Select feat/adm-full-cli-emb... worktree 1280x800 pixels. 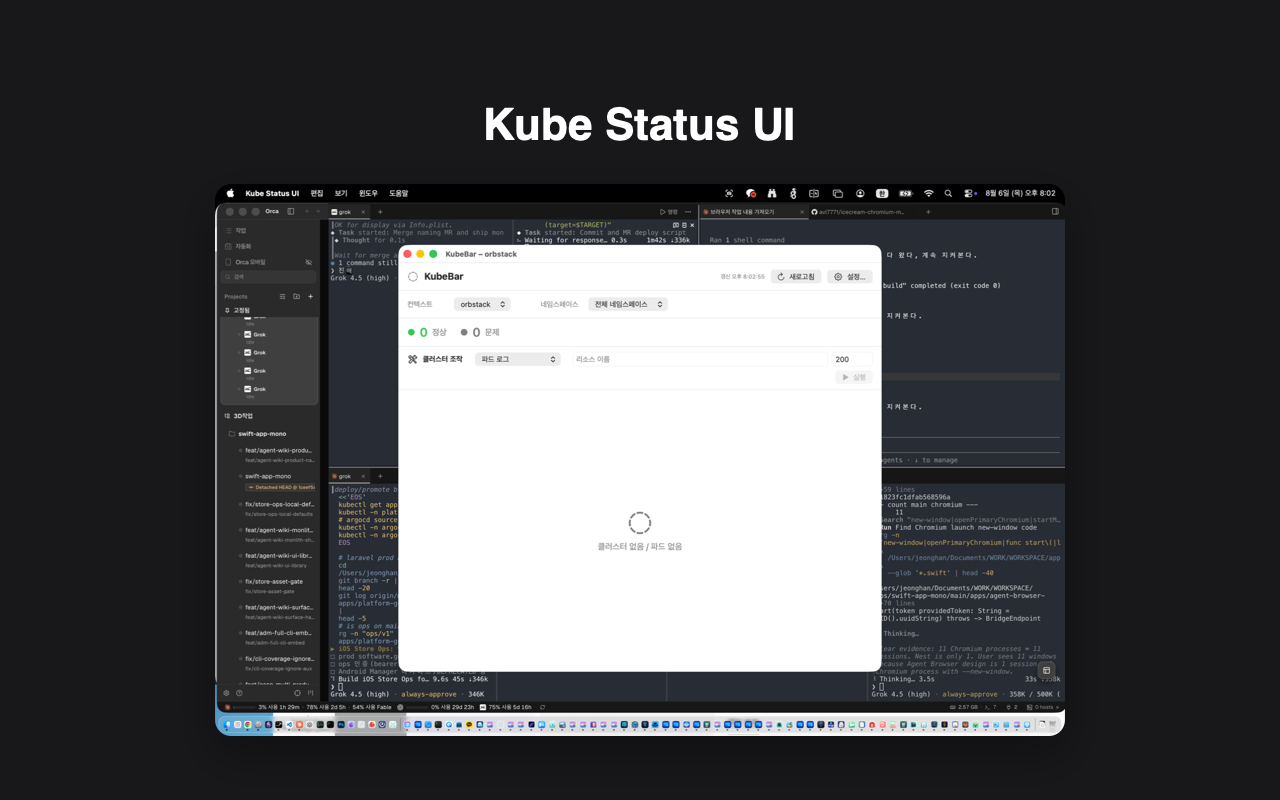pyautogui.click(x=278, y=636)
